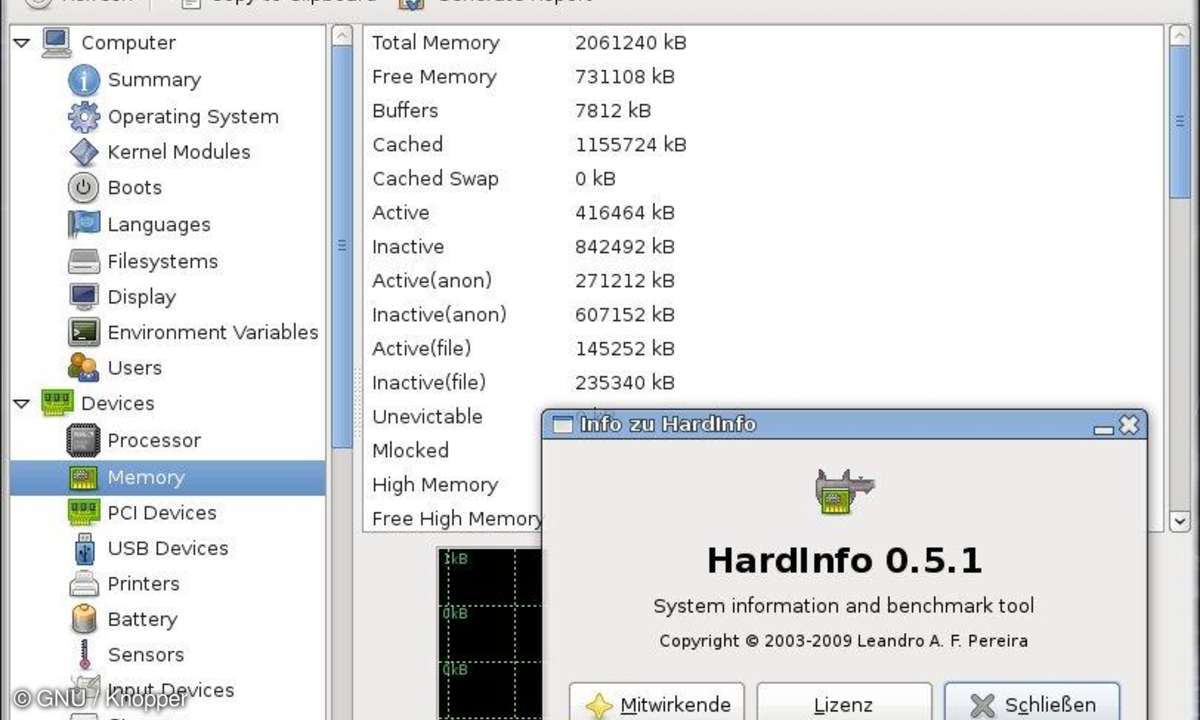Open the Summary info icon

click(84, 80)
